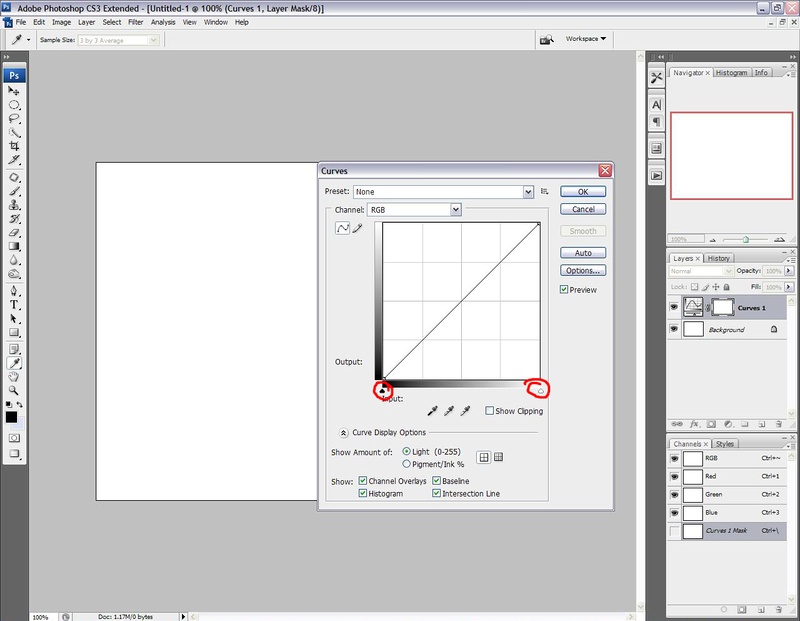The image size is (800, 621).
Task: Open the layer blend mode dropdown
Action: click(x=701, y=271)
